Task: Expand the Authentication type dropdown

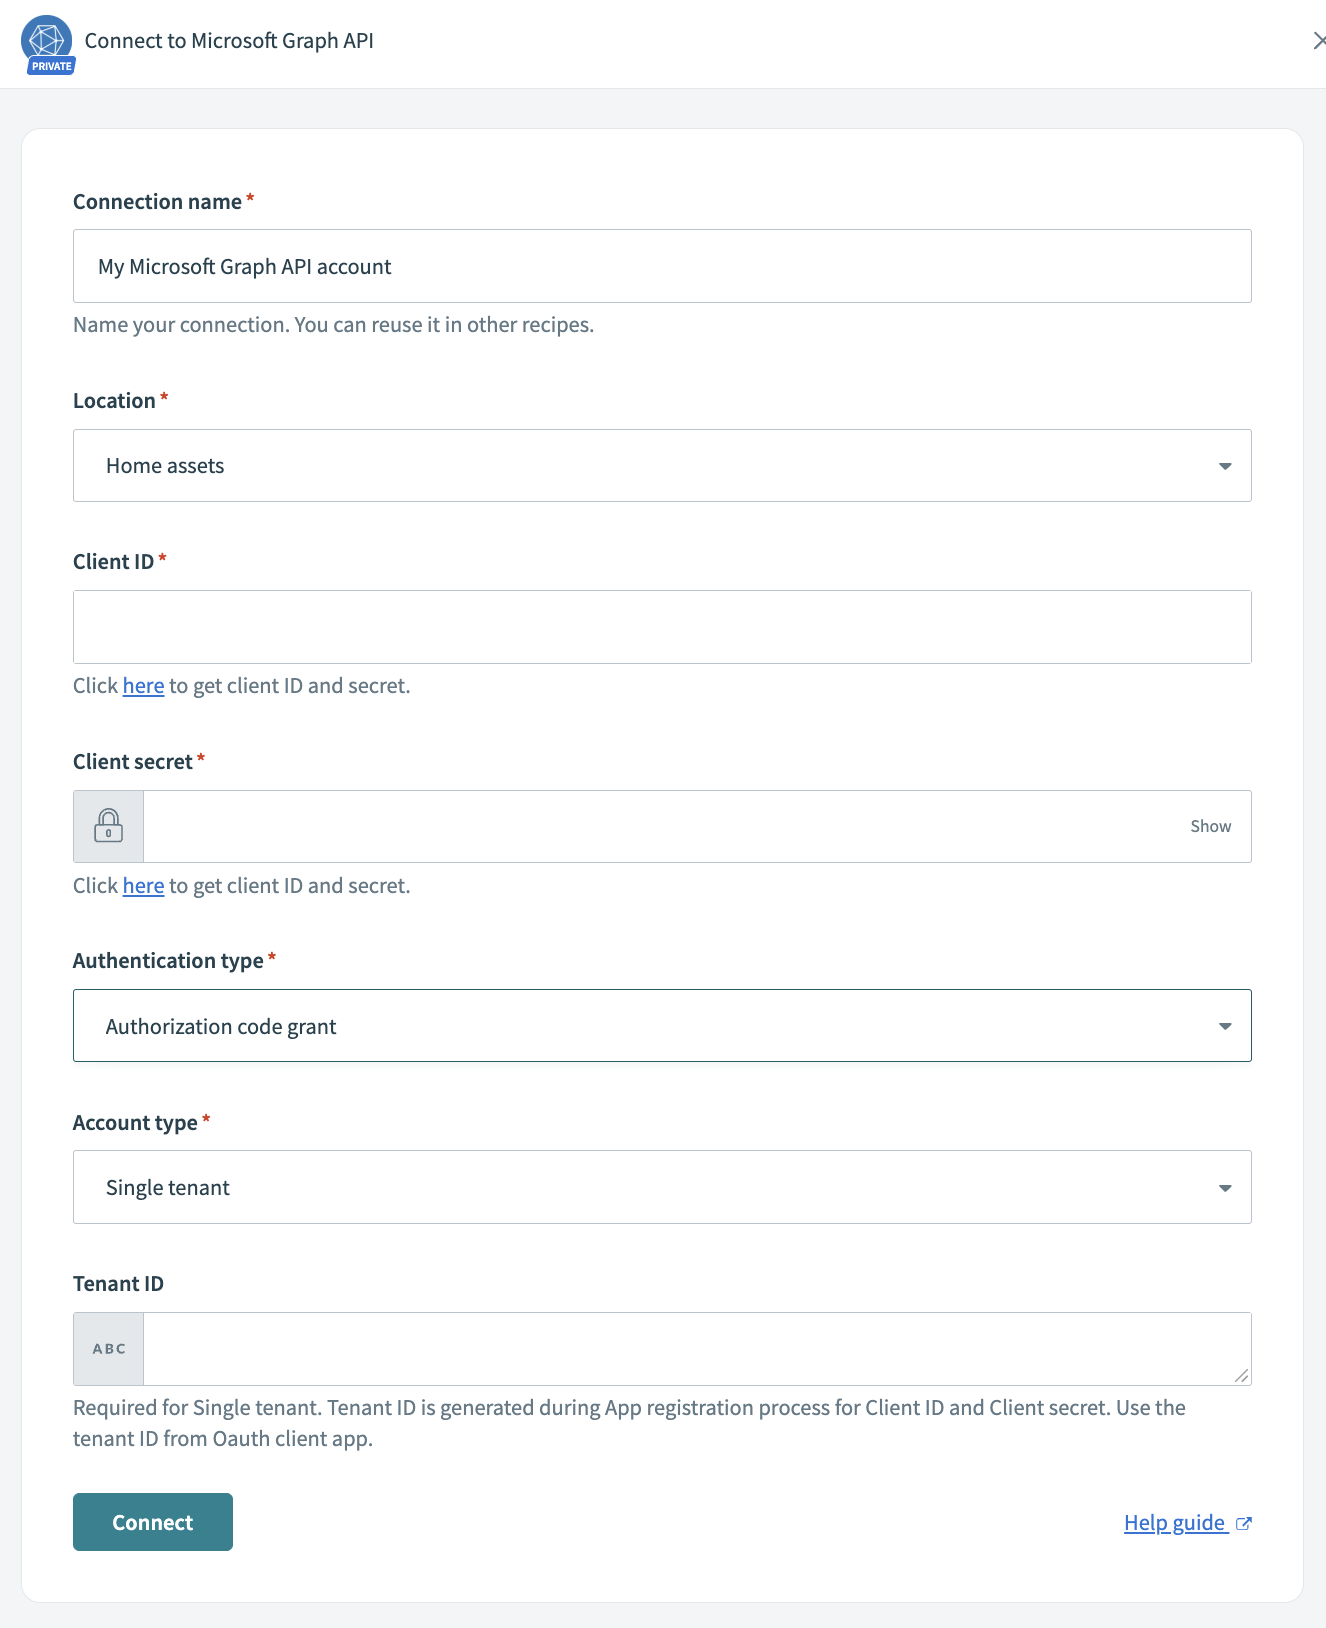Action: point(1224,1025)
